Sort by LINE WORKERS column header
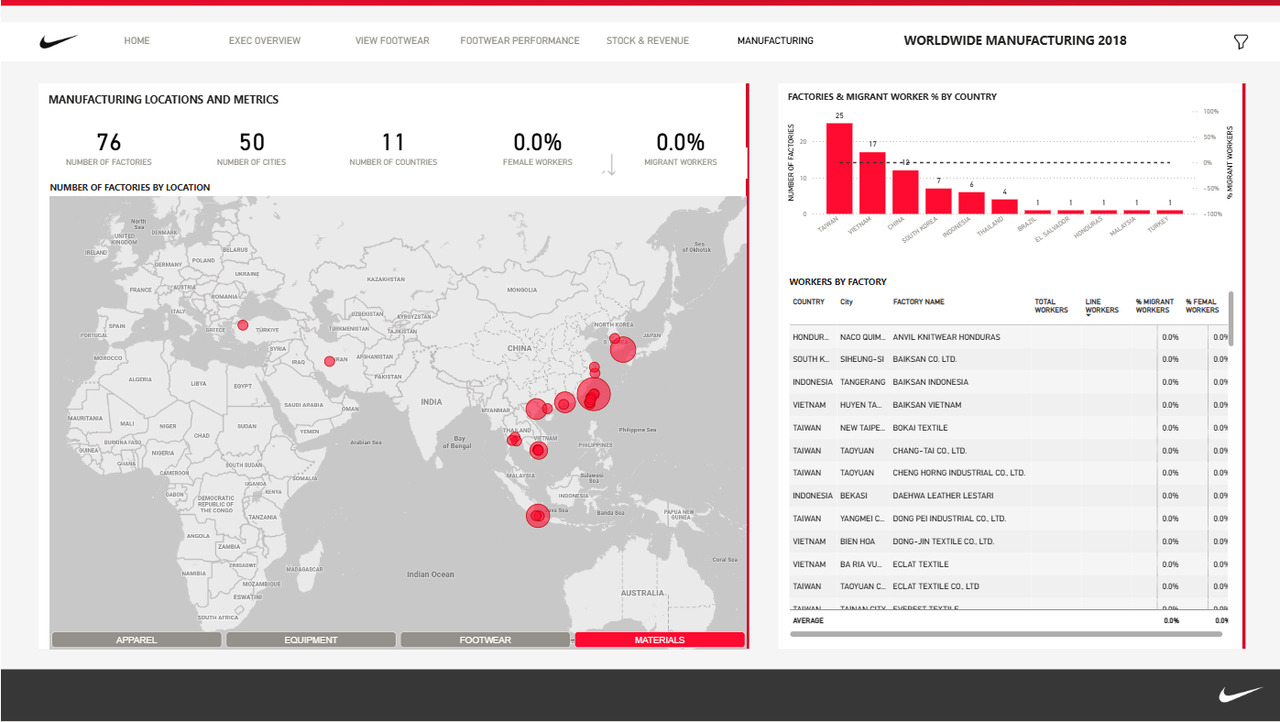 click(x=1102, y=306)
